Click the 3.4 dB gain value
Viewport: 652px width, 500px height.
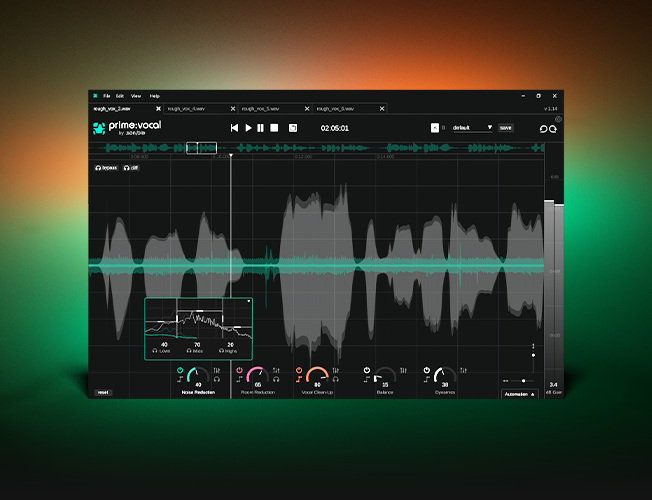(x=553, y=385)
